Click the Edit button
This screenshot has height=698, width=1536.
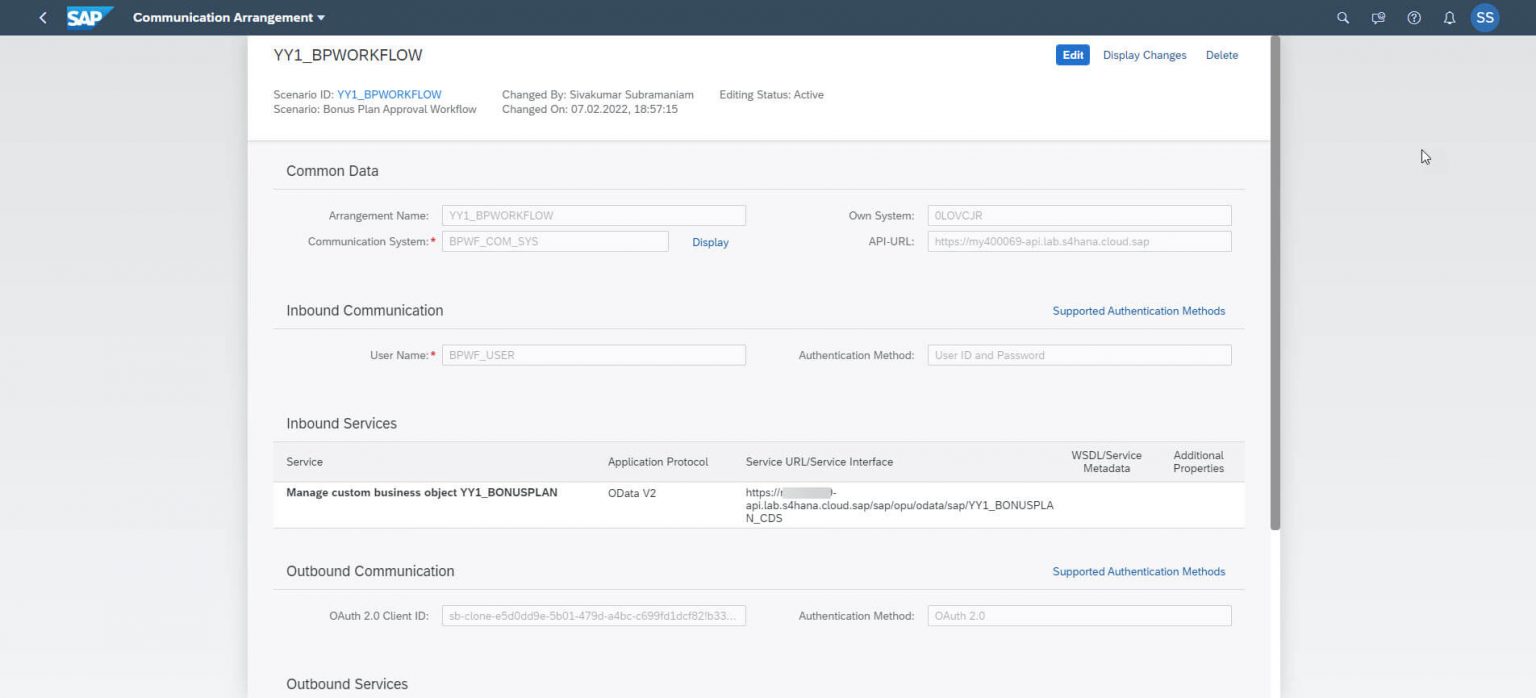pyautogui.click(x=1072, y=55)
